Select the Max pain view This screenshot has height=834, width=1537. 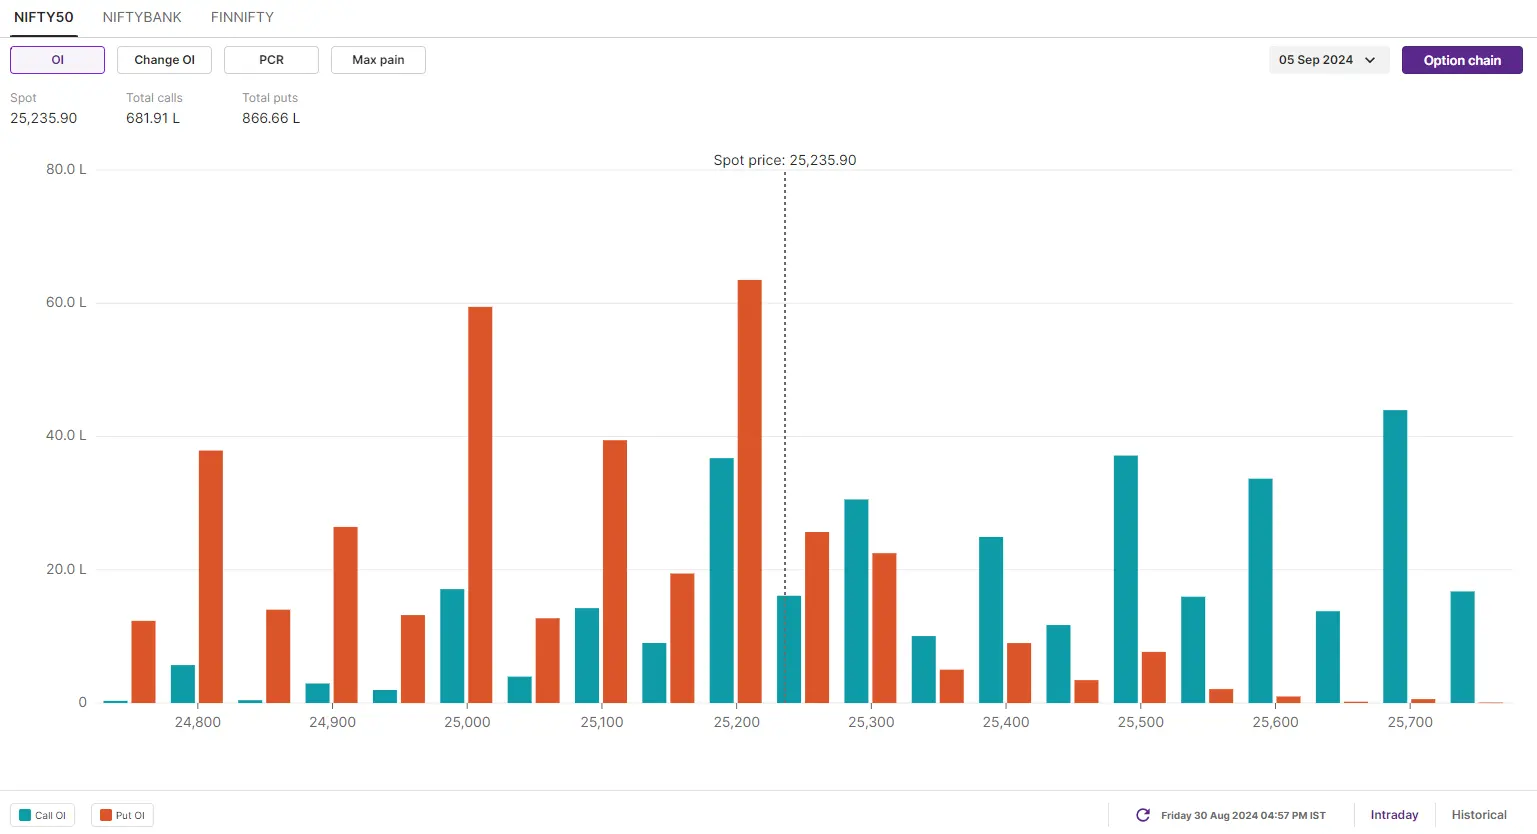coord(378,60)
